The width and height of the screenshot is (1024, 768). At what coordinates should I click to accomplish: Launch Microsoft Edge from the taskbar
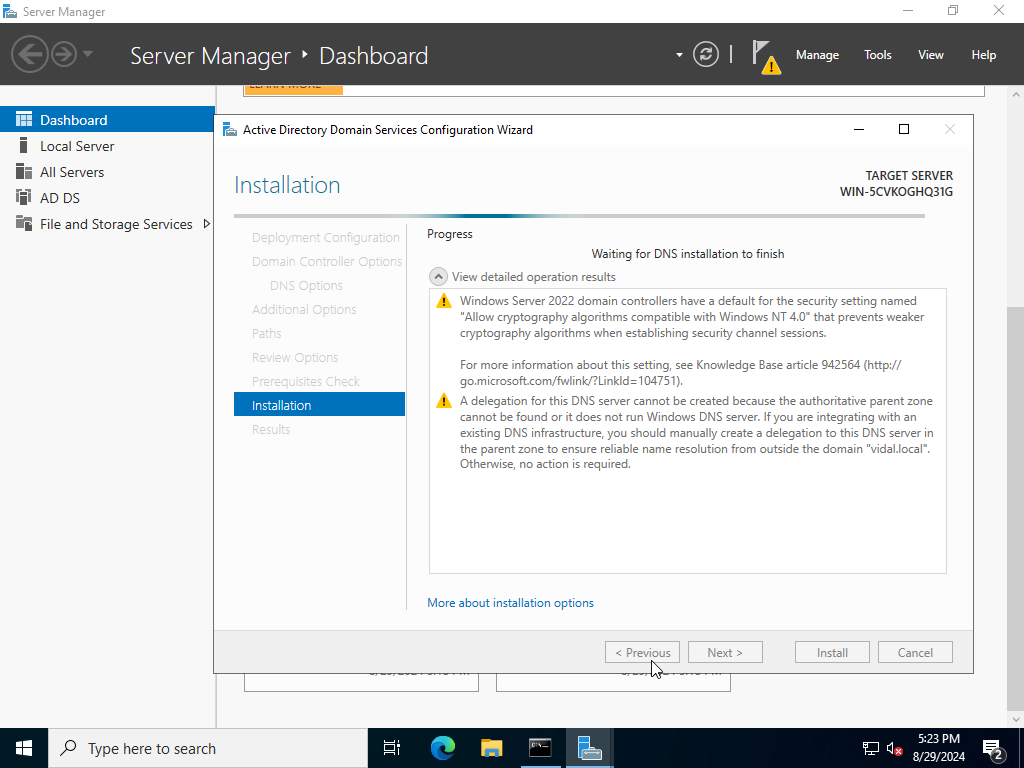pyautogui.click(x=442, y=748)
